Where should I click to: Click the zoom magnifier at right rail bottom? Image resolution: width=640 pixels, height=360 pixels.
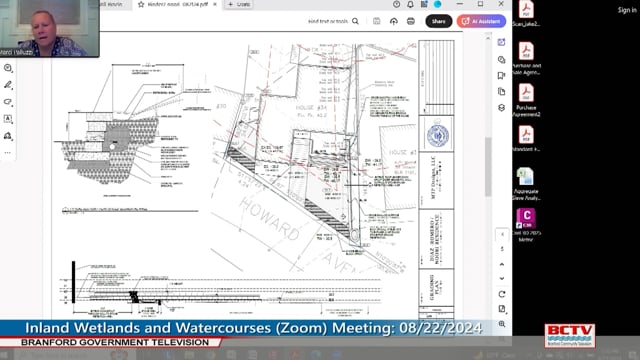coord(502,324)
